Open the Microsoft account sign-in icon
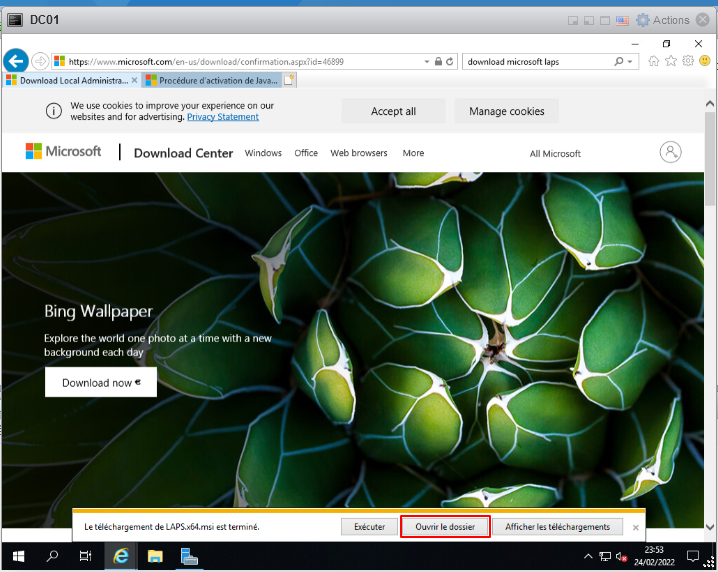 (670, 152)
